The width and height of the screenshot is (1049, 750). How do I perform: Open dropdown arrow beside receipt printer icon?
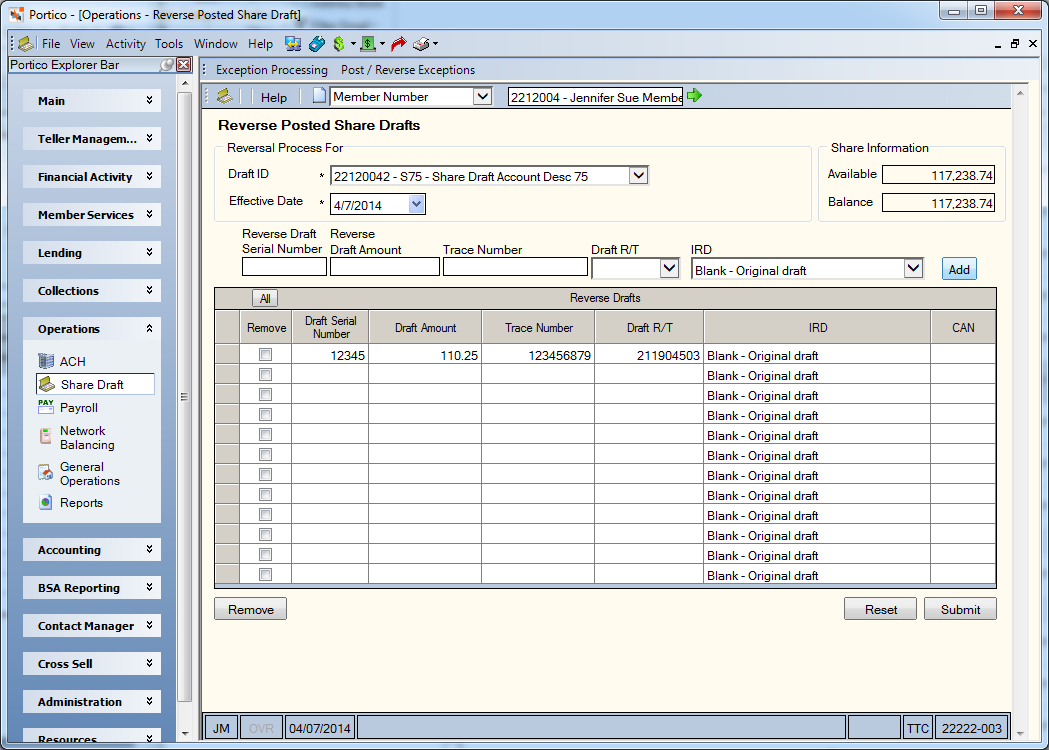436,43
